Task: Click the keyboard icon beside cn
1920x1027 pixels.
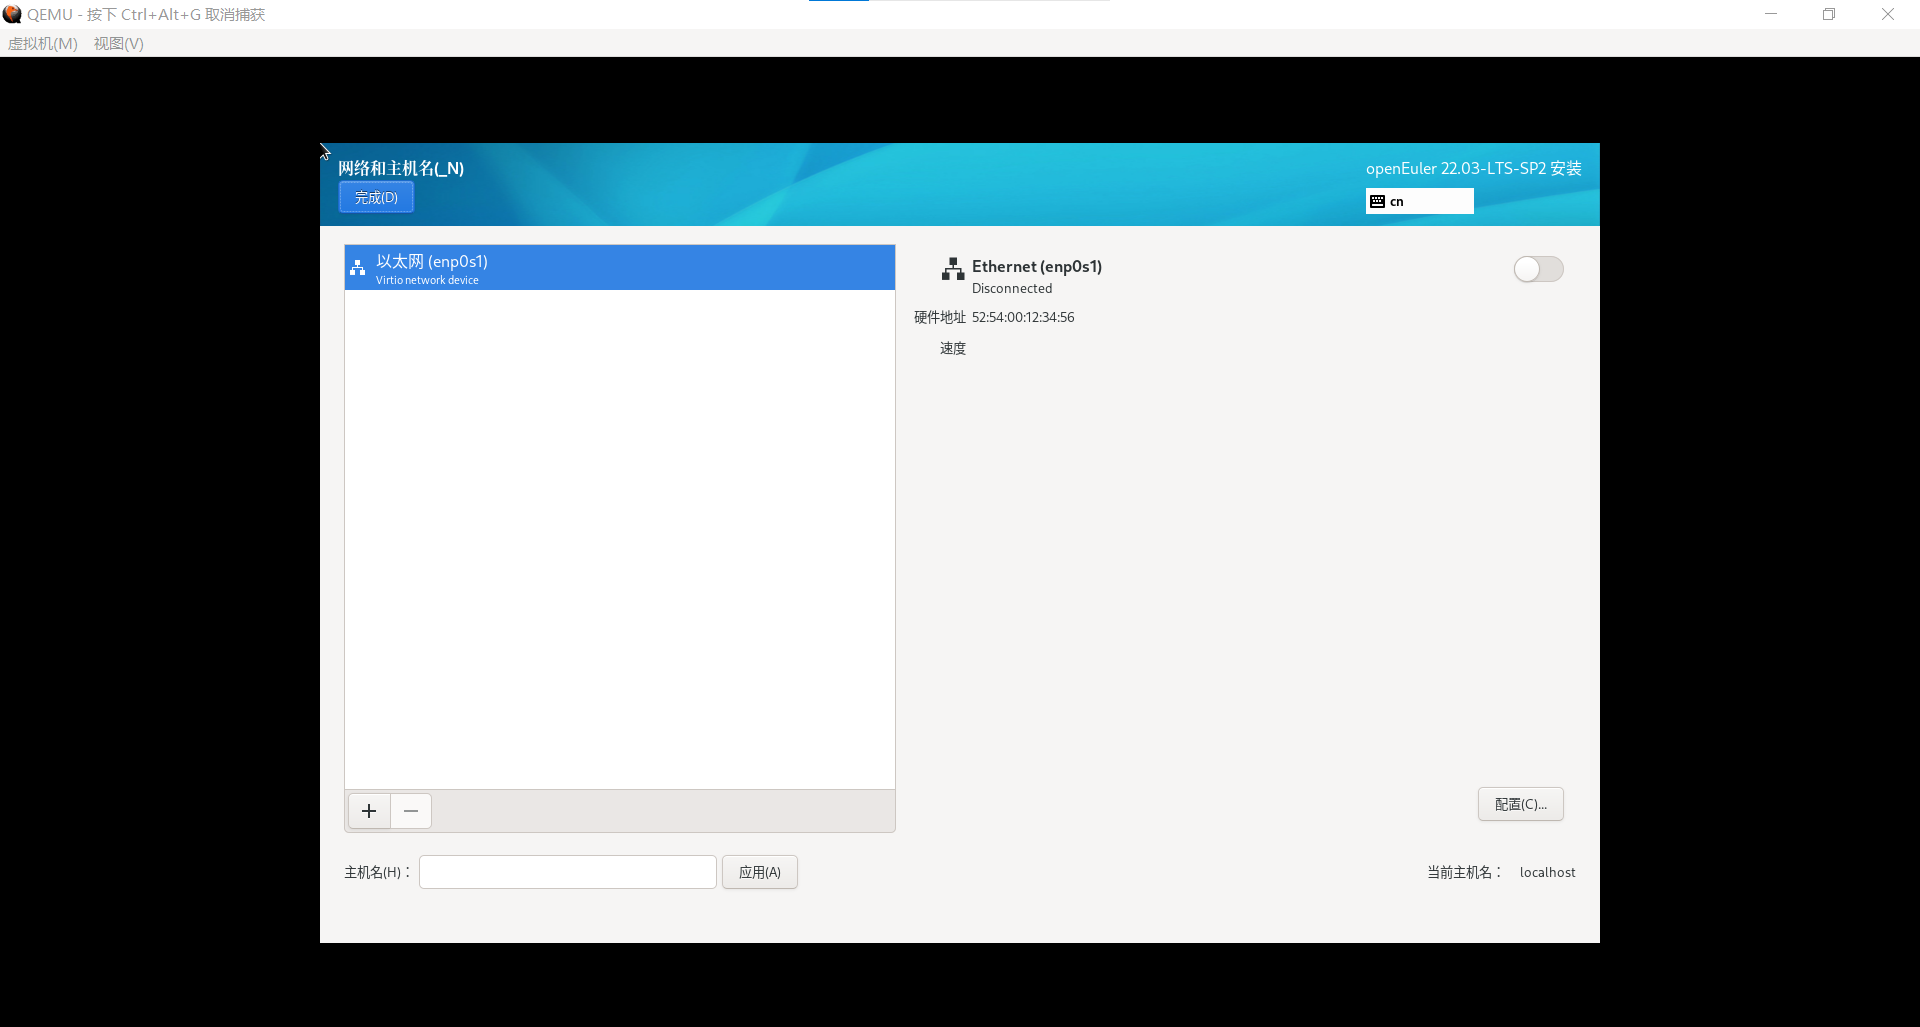Action: tap(1377, 201)
